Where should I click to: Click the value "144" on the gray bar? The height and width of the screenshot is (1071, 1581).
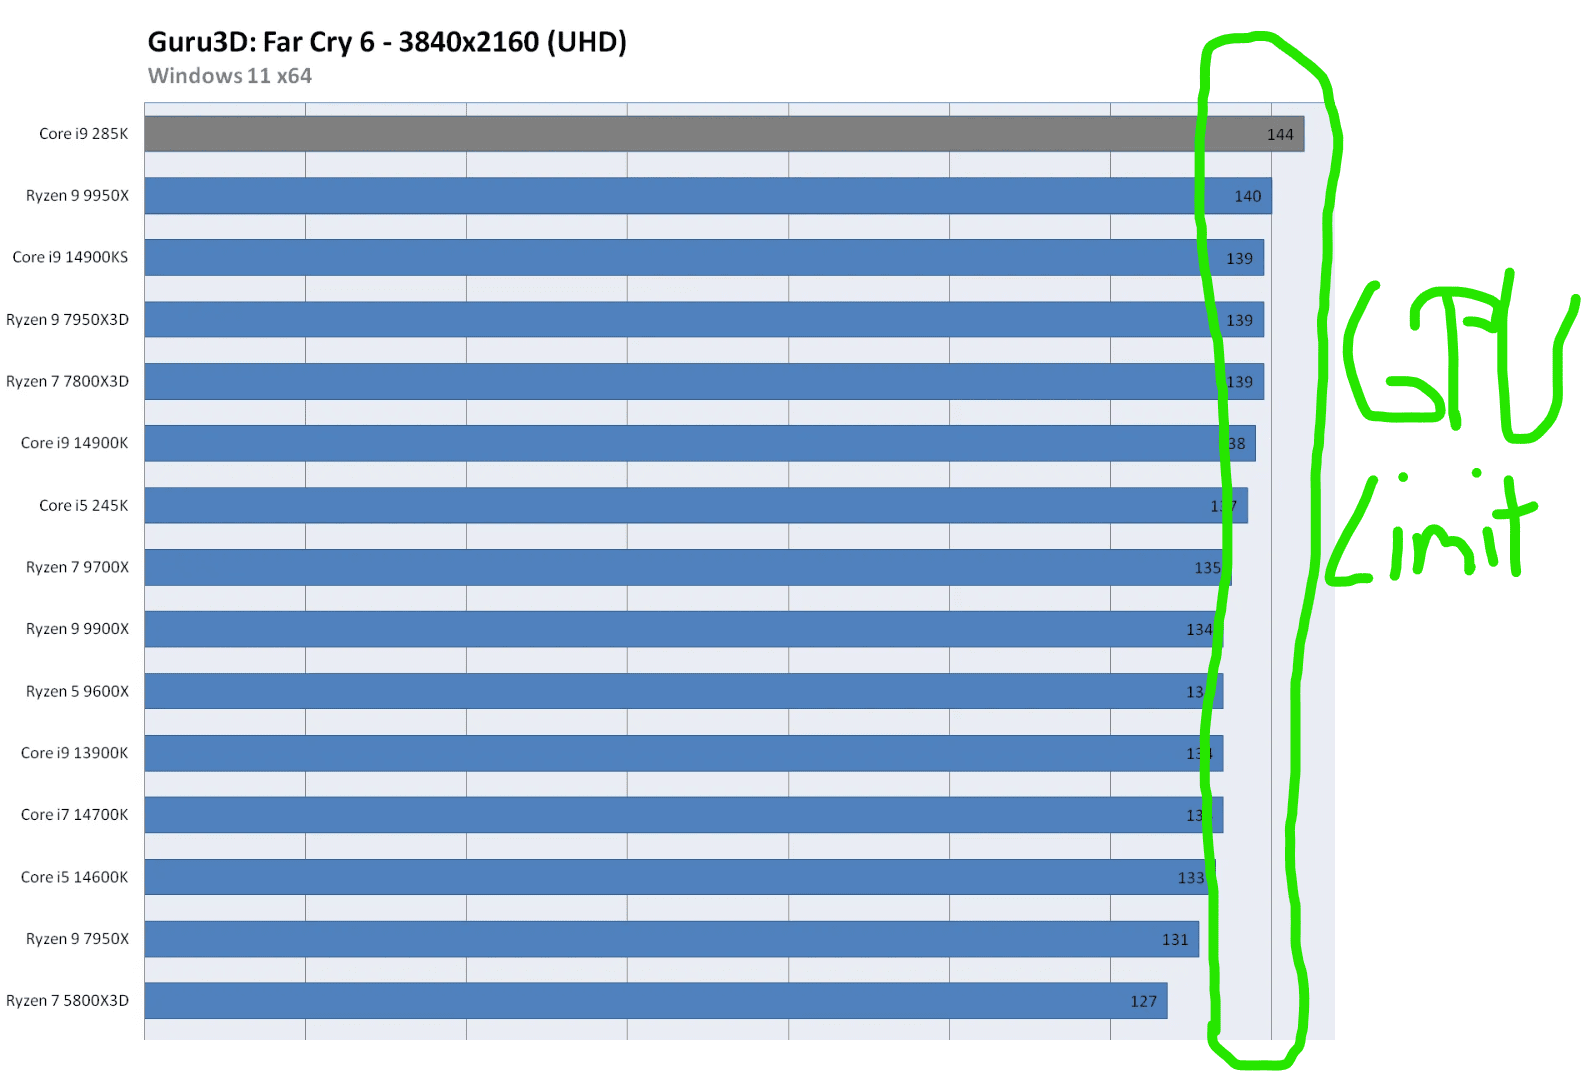(x=1280, y=135)
